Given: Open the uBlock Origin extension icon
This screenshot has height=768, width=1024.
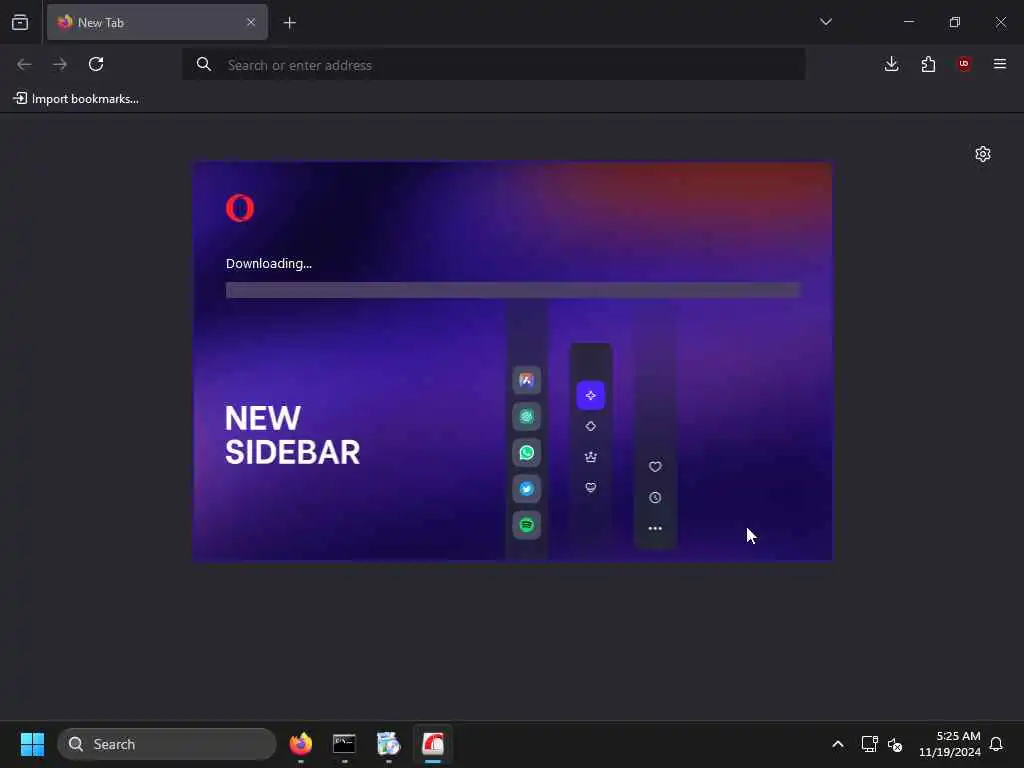Looking at the screenshot, I should tap(964, 64).
